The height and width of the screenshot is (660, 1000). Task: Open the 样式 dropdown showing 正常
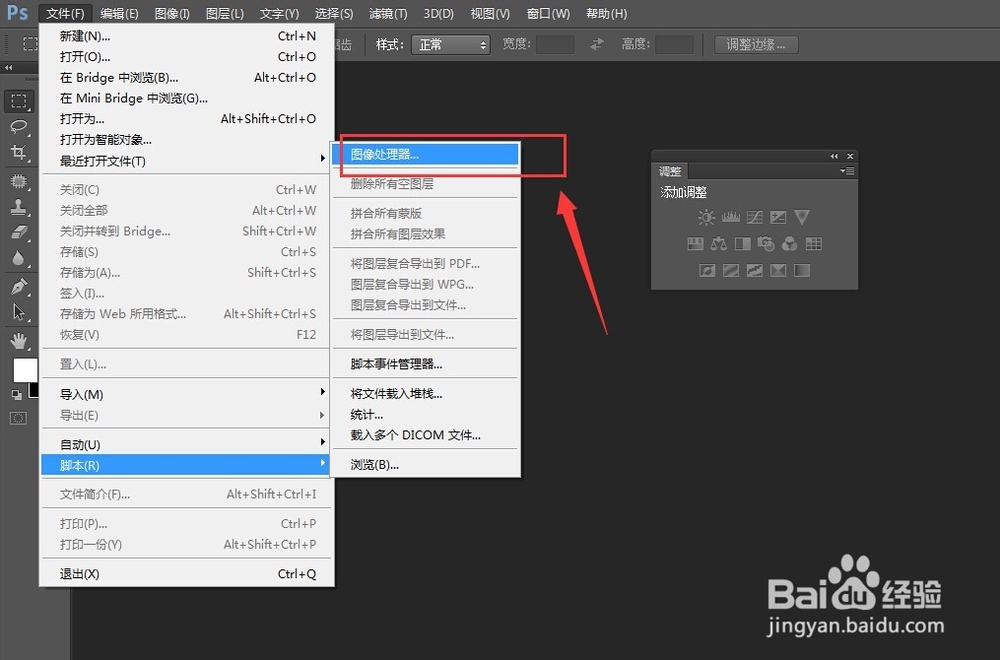pyautogui.click(x=451, y=45)
